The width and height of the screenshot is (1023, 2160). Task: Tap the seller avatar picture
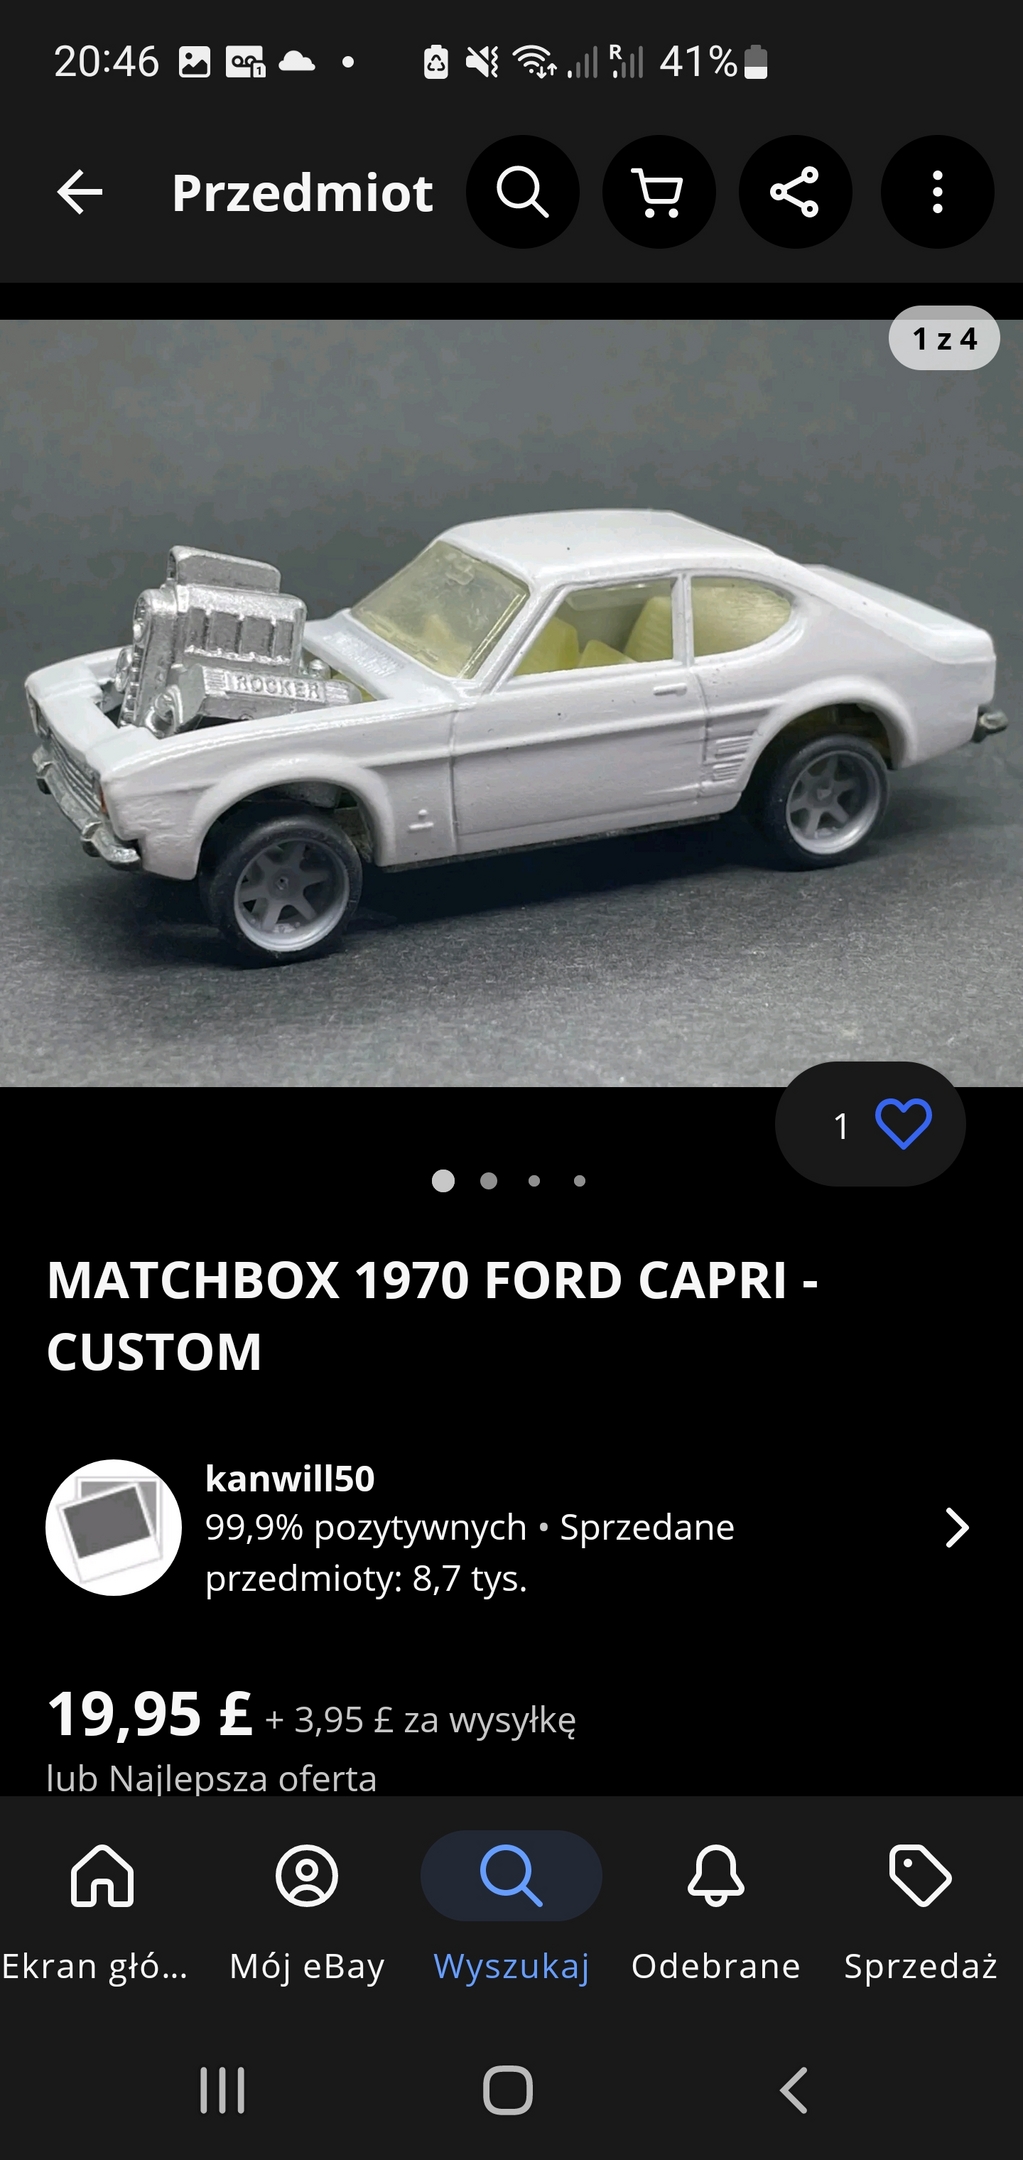click(113, 1527)
